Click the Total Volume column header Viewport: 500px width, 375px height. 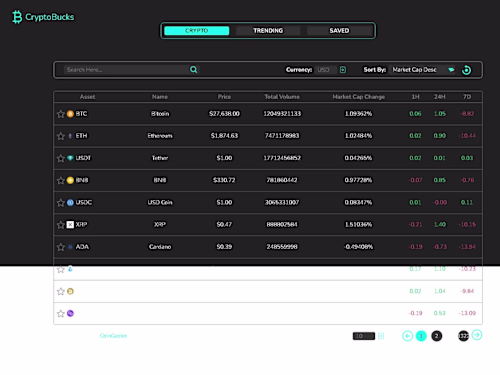click(x=282, y=97)
